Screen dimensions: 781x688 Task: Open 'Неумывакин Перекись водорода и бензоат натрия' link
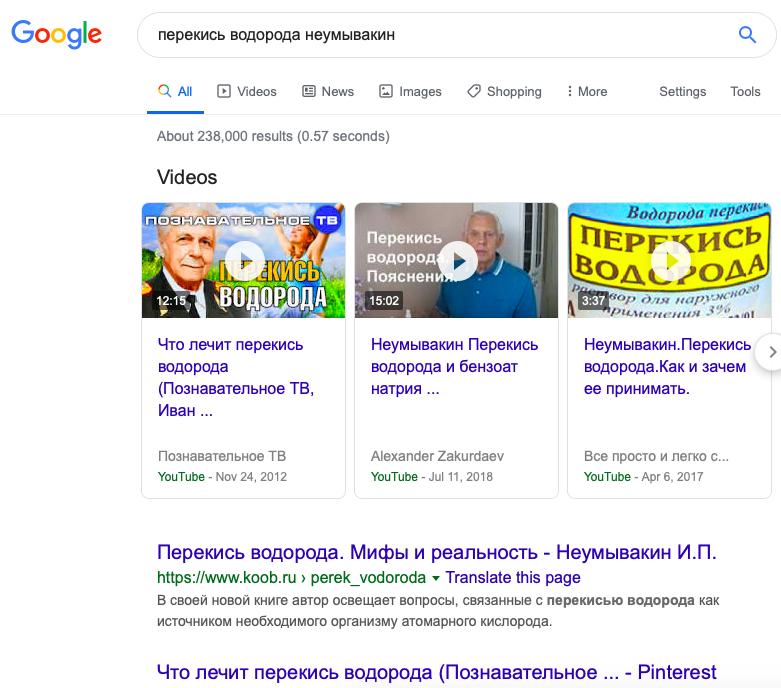pos(454,366)
